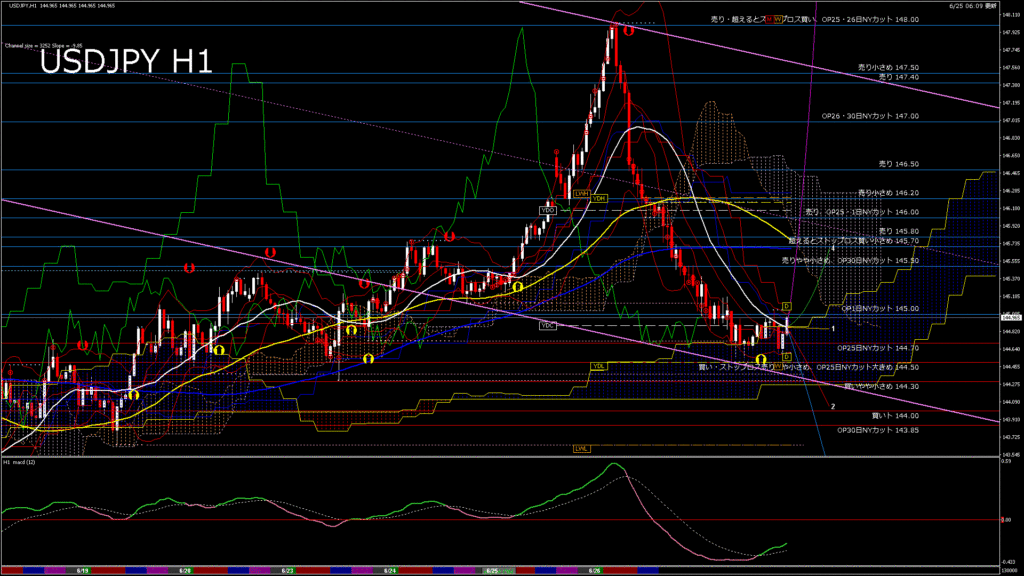The image size is (1024, 576).
Task: Click the 'OP30日NYカット 143.85' label
Action: click(878, 430)
